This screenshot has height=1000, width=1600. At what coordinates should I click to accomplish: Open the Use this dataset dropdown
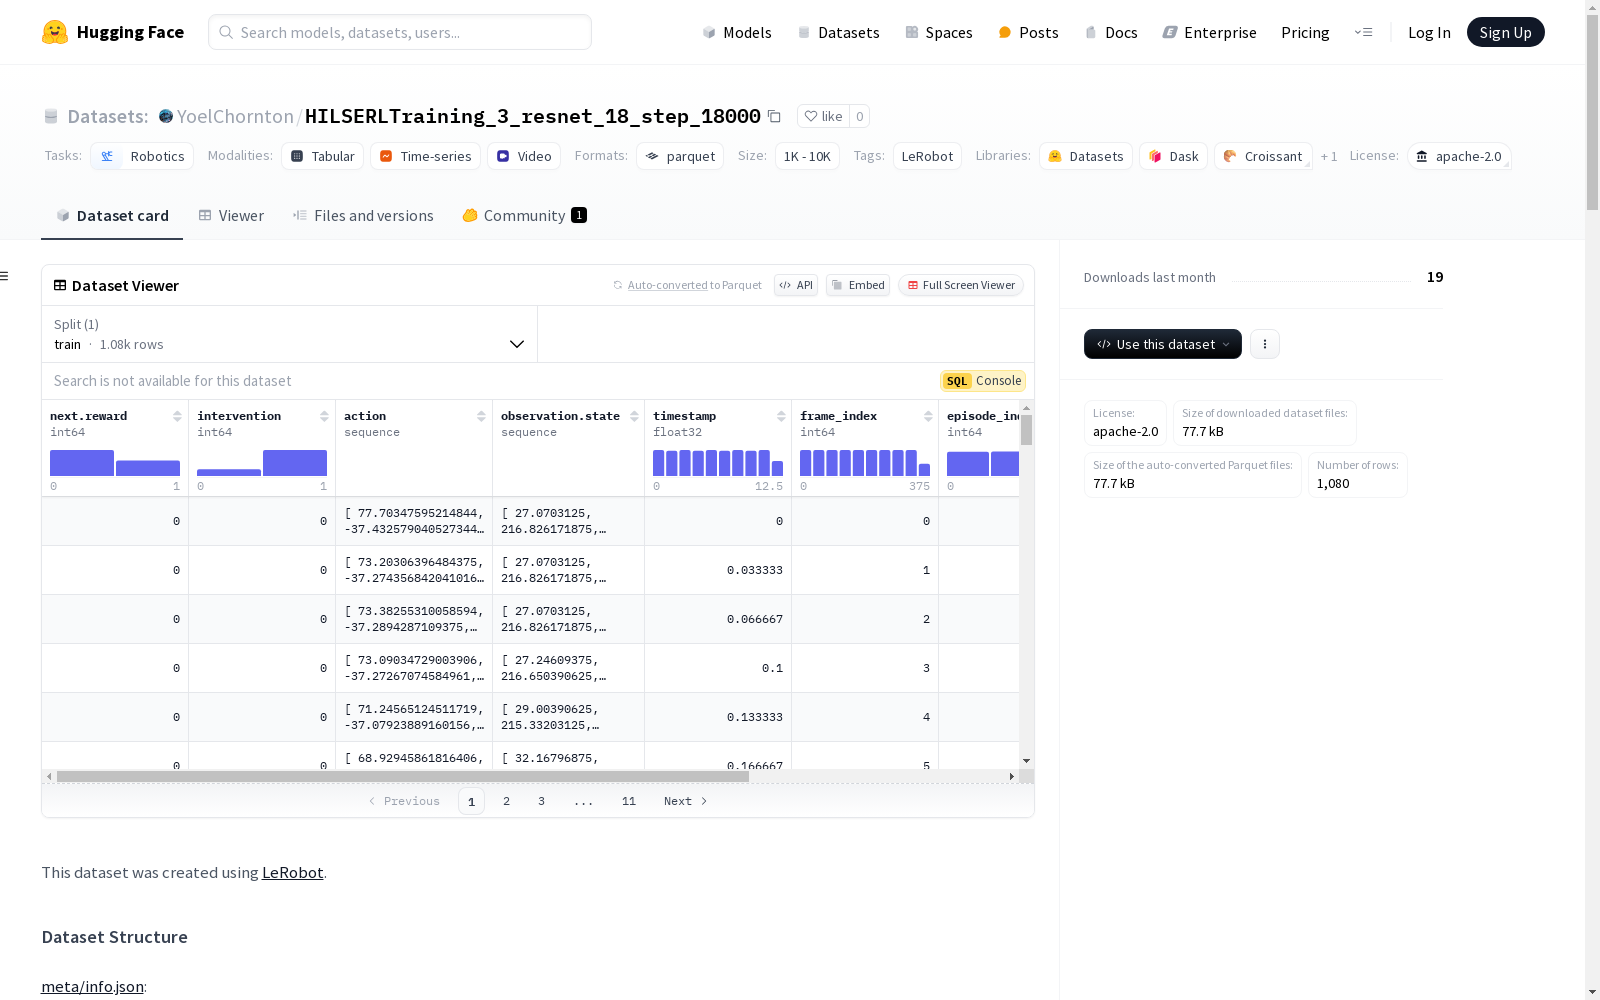(x=1163, y=344)
